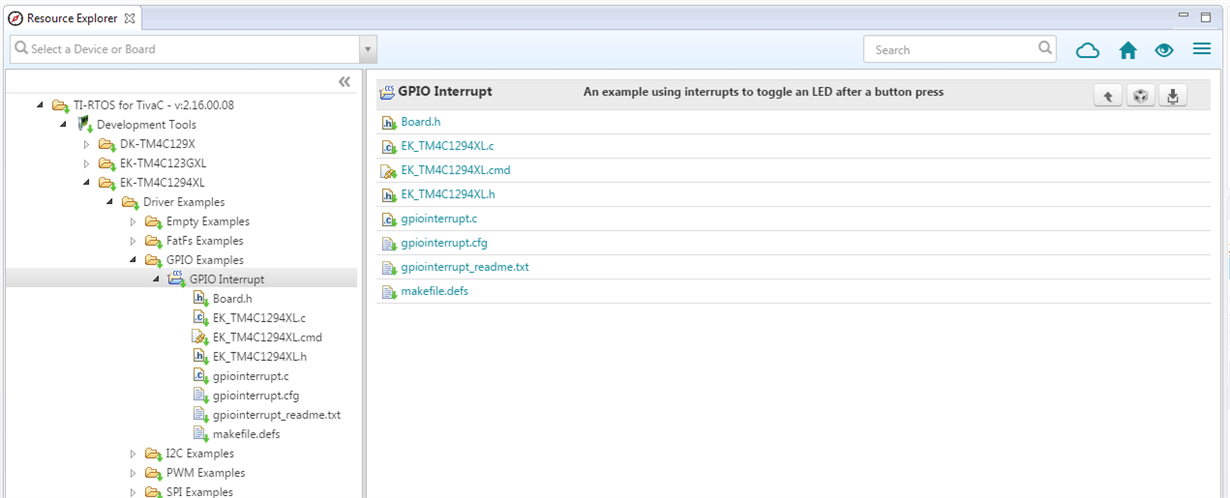Click the Search input field
Image resolution: width=1230 pixels, height=498 pixels.
tap(954, 49)
